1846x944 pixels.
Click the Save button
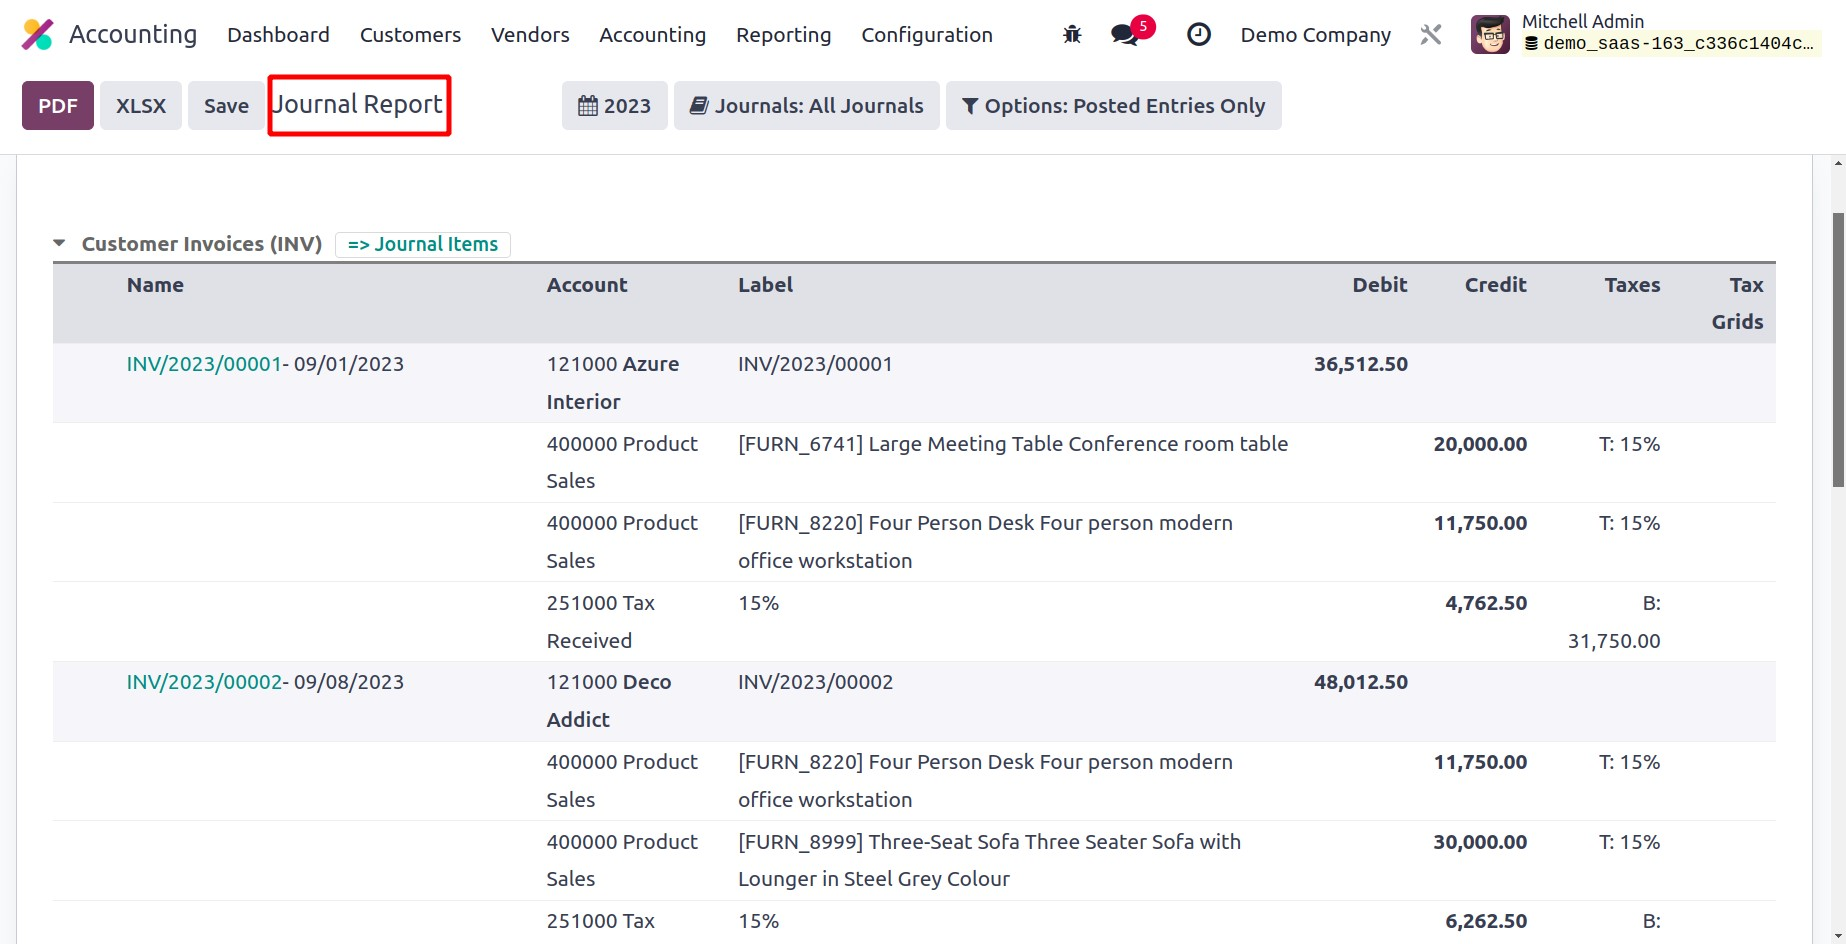(226, 106)
